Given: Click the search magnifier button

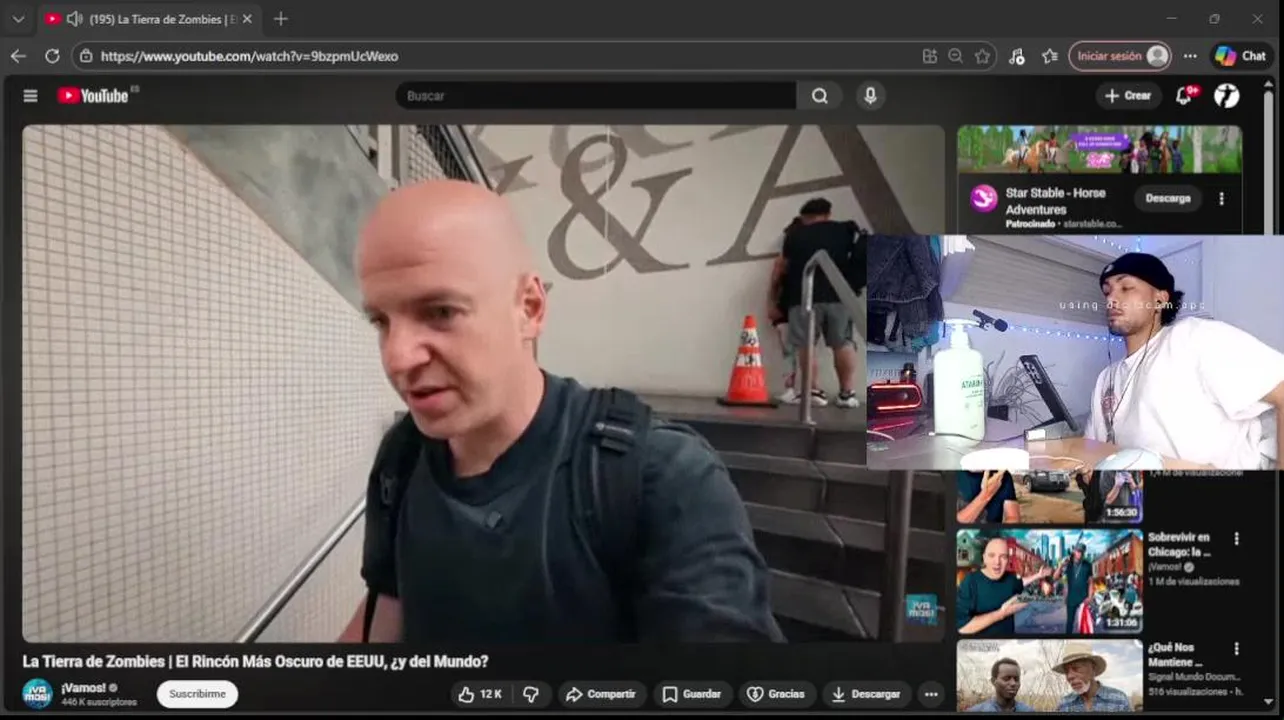Looking at the screenshot, I should pos(820,96).
